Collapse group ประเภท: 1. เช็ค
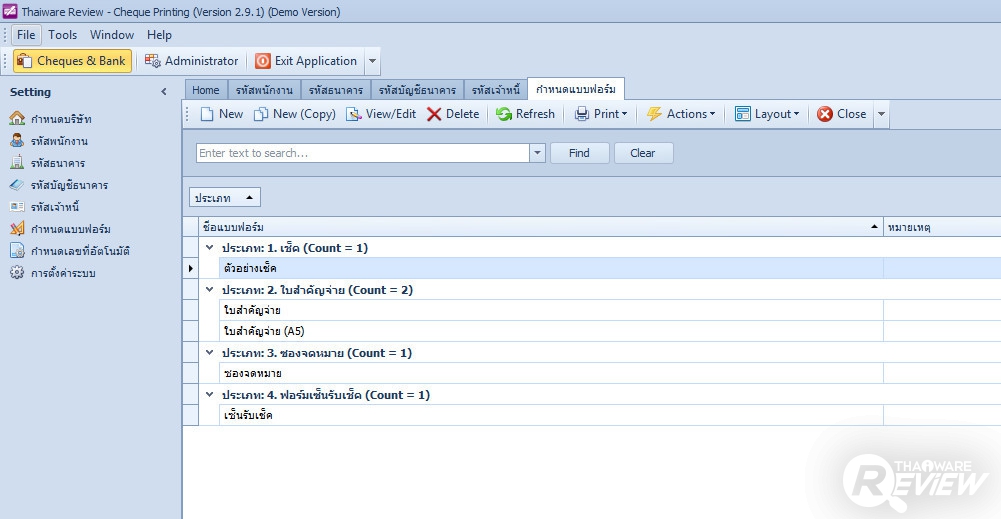 (x=209, y=247)
